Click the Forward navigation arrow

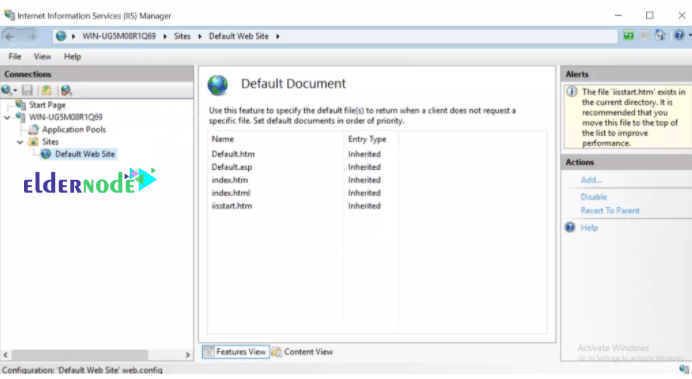[30, 37]
